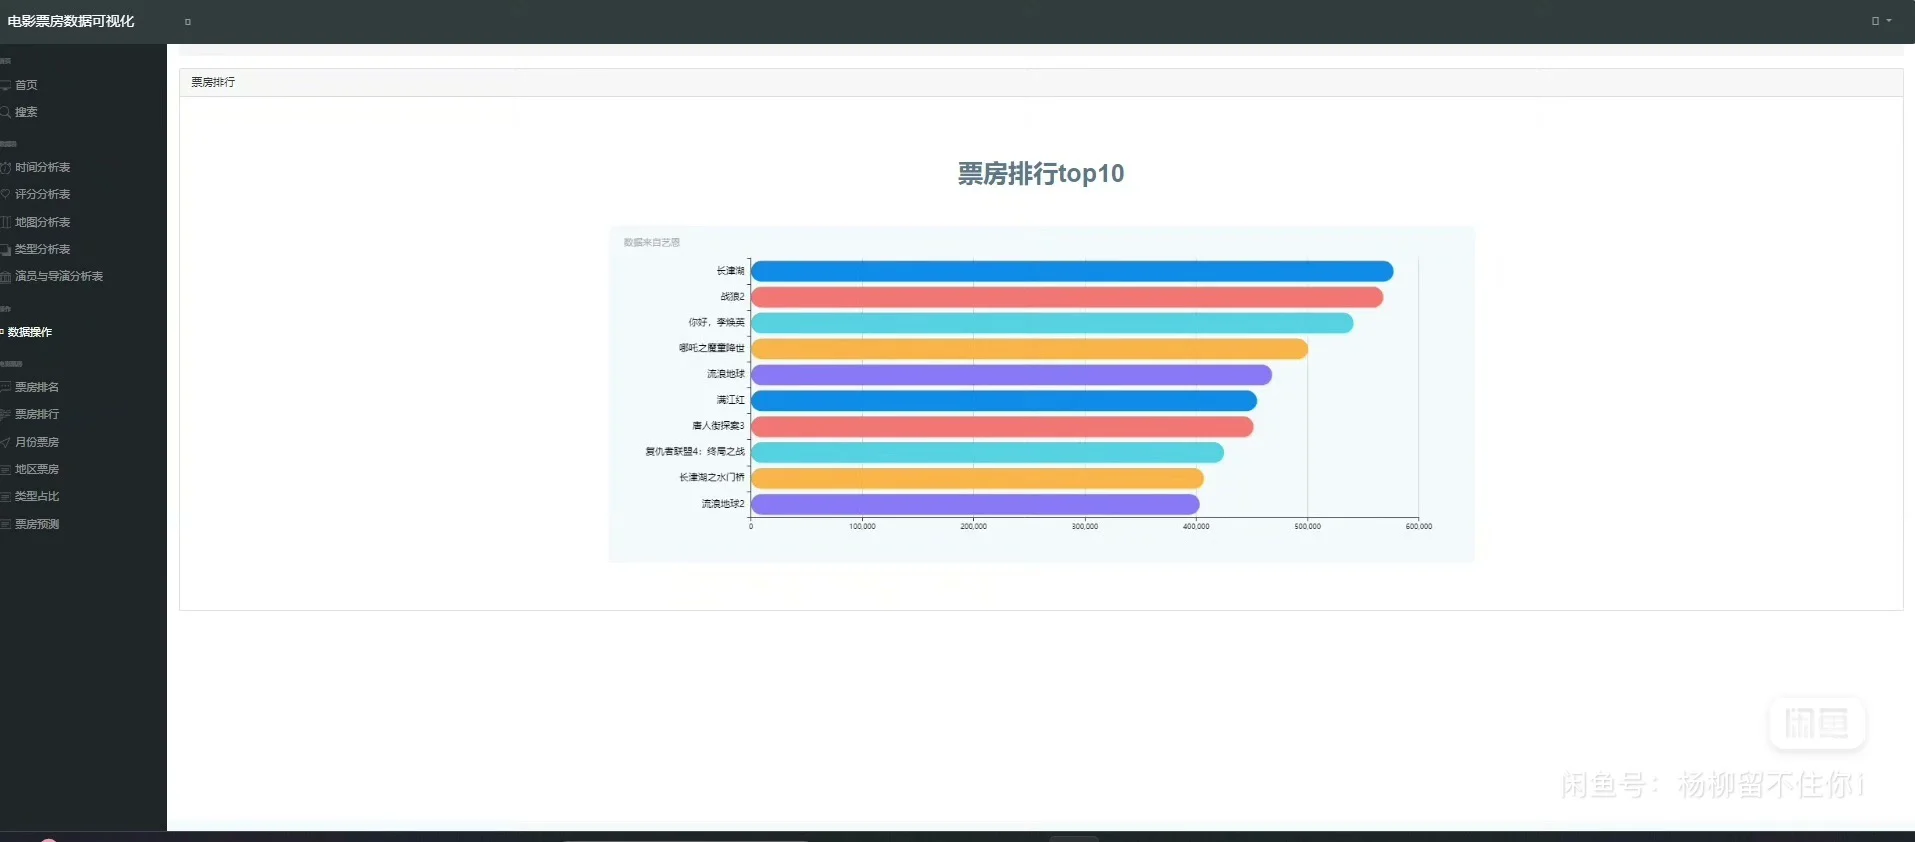Click the 战狼2 axis label
This screenshot has height=842, width=1915.
[x=733, y=297]
